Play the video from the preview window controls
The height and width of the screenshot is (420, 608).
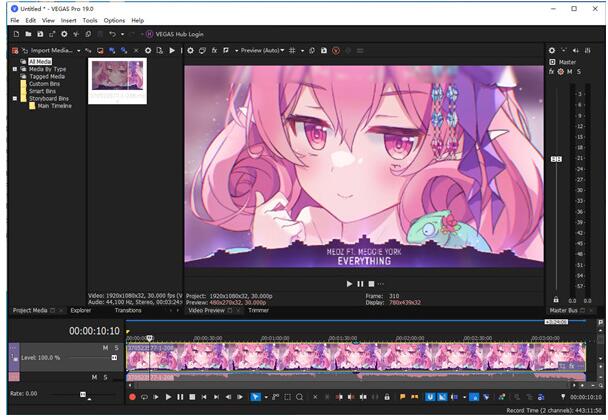coord(349,284)
